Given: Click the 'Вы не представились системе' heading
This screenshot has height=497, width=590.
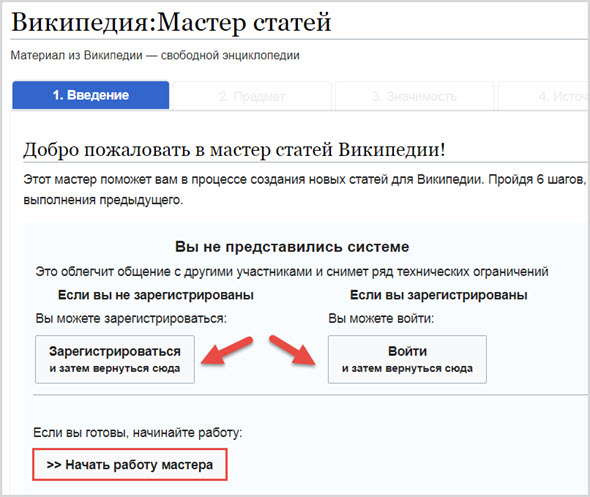Looking at the screenshot, I should click(292, 247).
